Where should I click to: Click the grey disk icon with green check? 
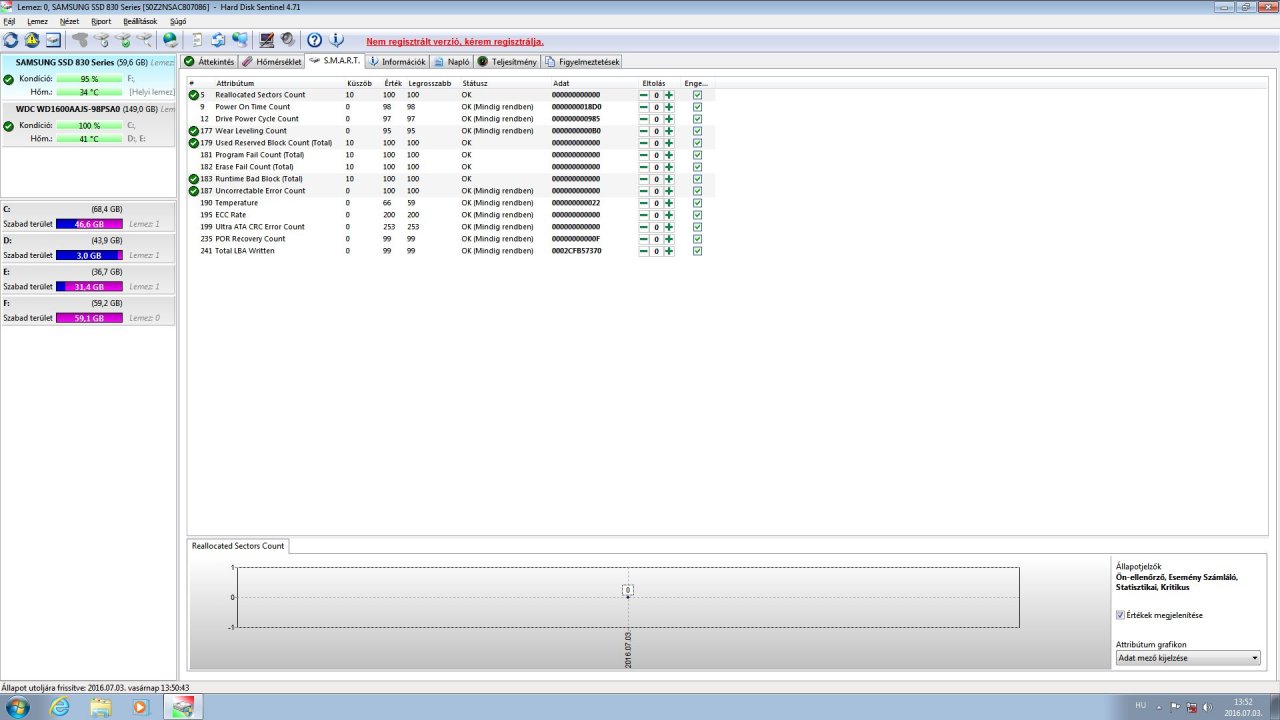click(x=123, y=40)
